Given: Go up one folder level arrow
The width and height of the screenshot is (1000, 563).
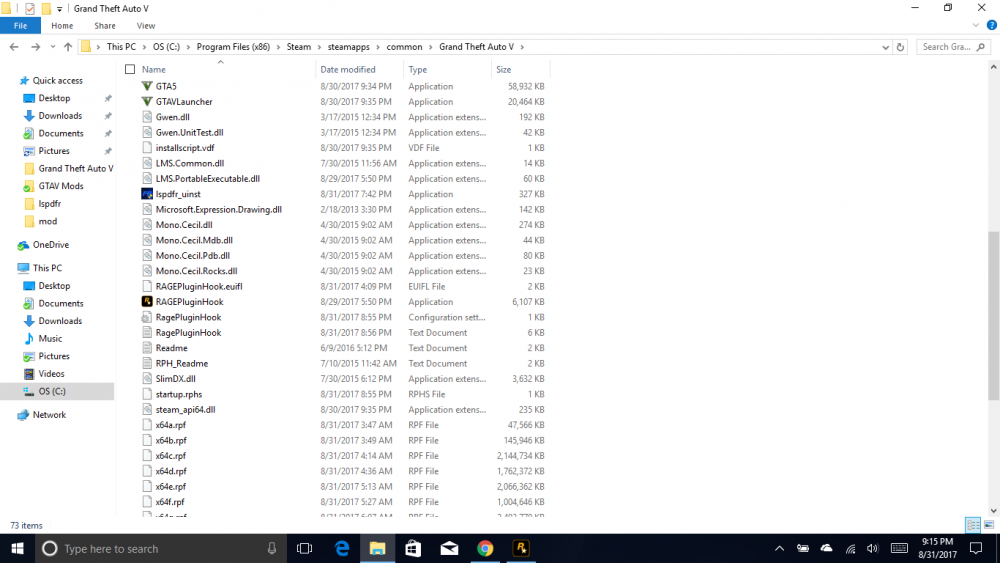Looking at the screenshot, I should click(68, 47).
